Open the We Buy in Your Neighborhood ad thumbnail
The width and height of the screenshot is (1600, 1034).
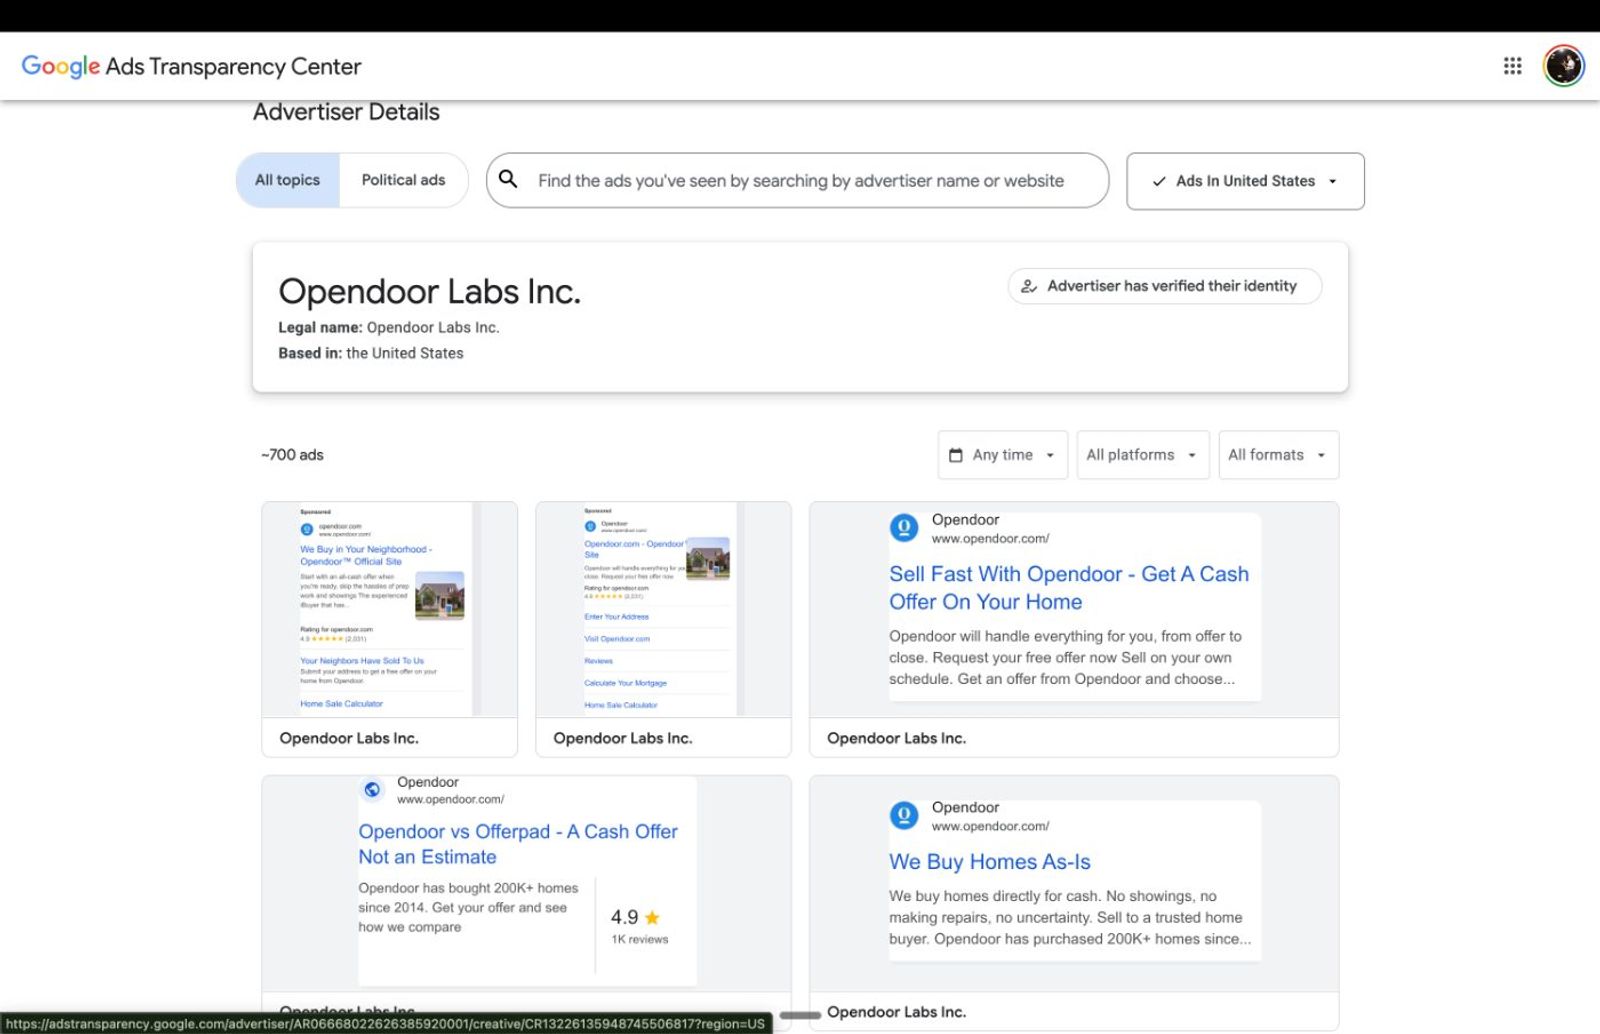(389, 609)
